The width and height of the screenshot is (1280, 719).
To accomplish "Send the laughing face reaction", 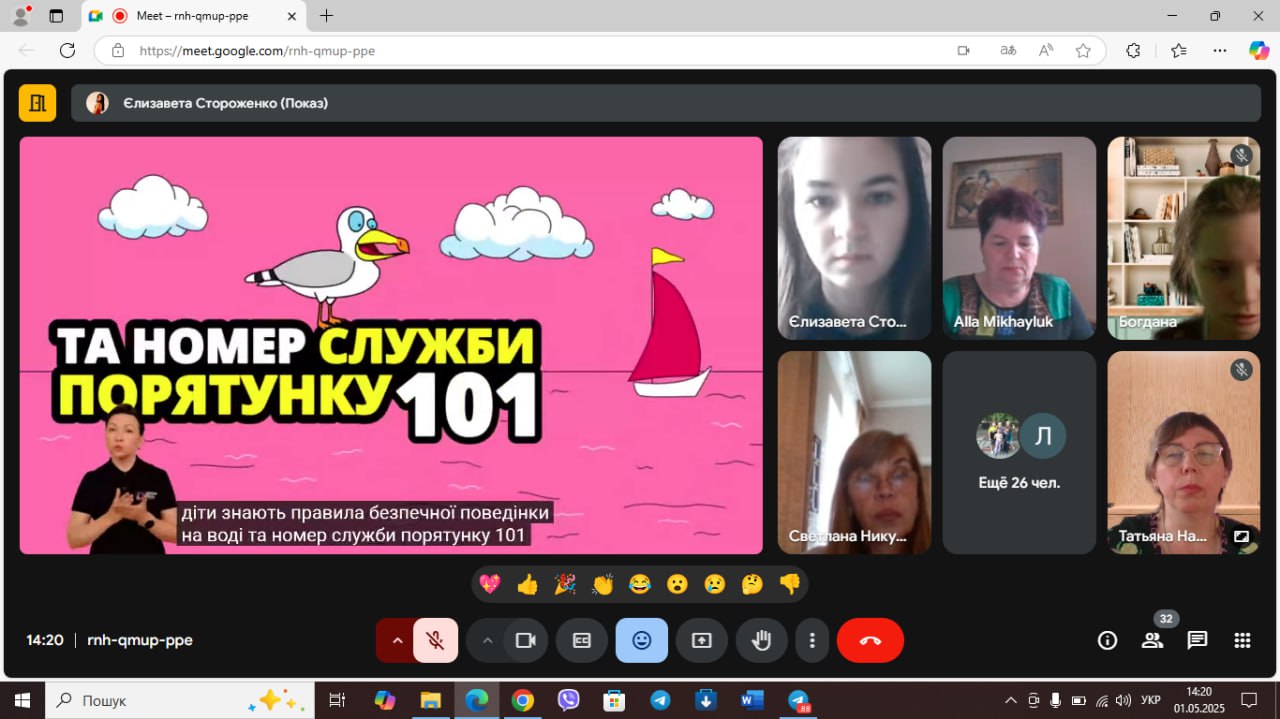I will tap(640, 584).
